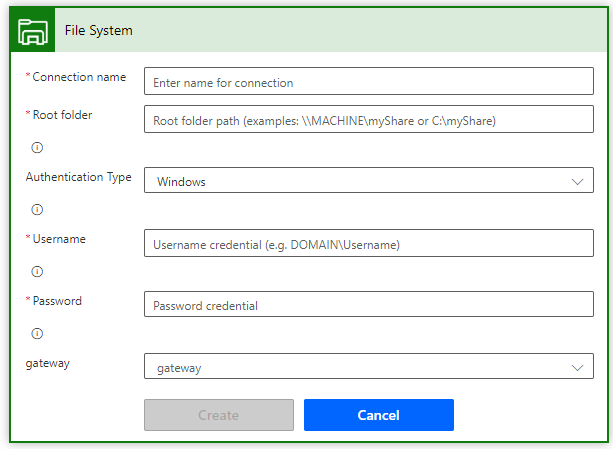Click into the Root folder path field
The image size is (613, 449).
(368, 120)
